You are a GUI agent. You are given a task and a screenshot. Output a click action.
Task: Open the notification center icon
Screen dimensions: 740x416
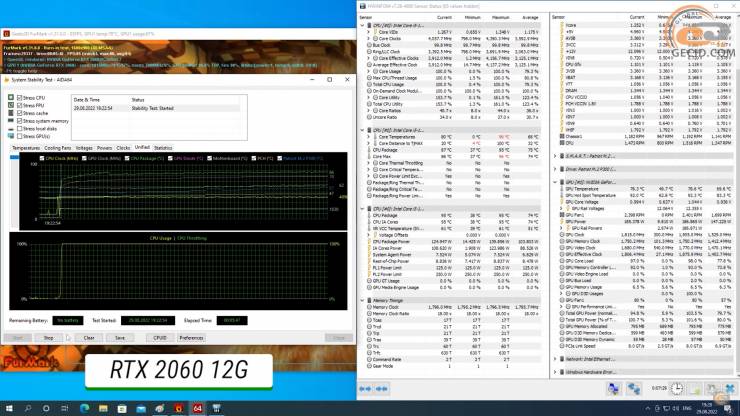click(728, 408)
